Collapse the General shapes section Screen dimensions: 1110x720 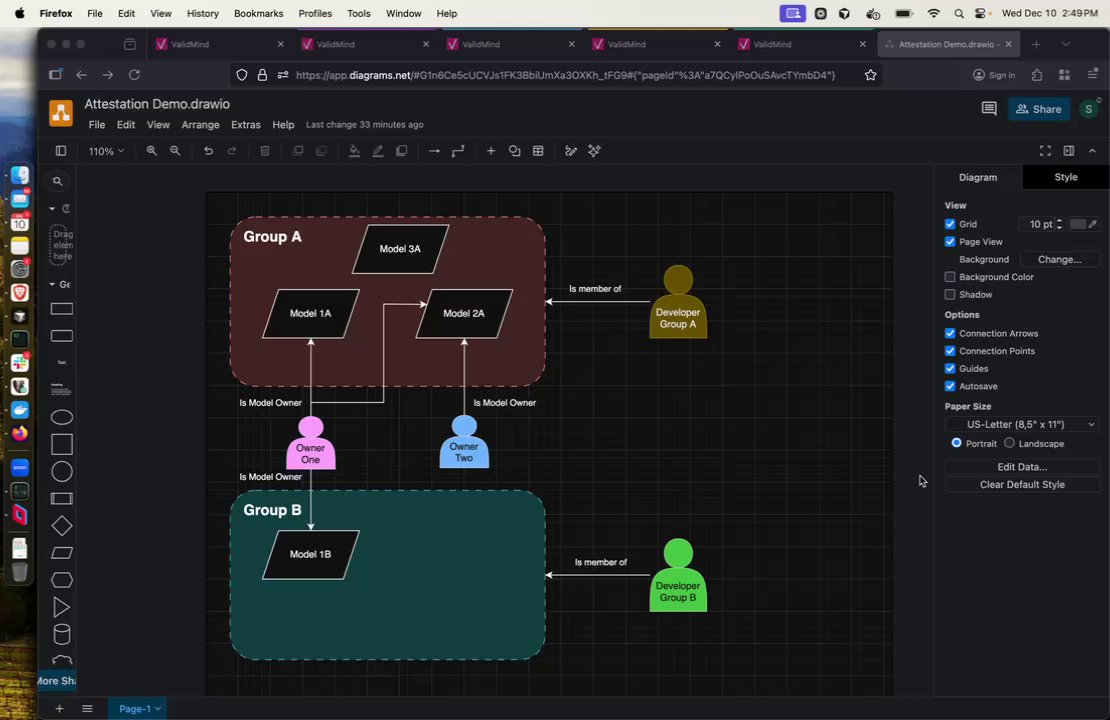(x=52, y=285)
